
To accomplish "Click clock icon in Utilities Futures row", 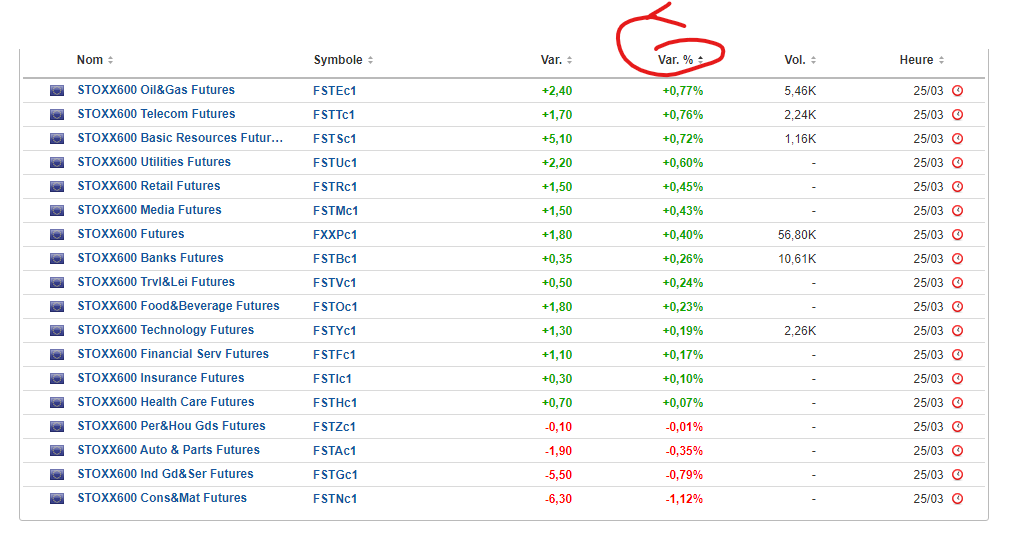I will 957,163.
